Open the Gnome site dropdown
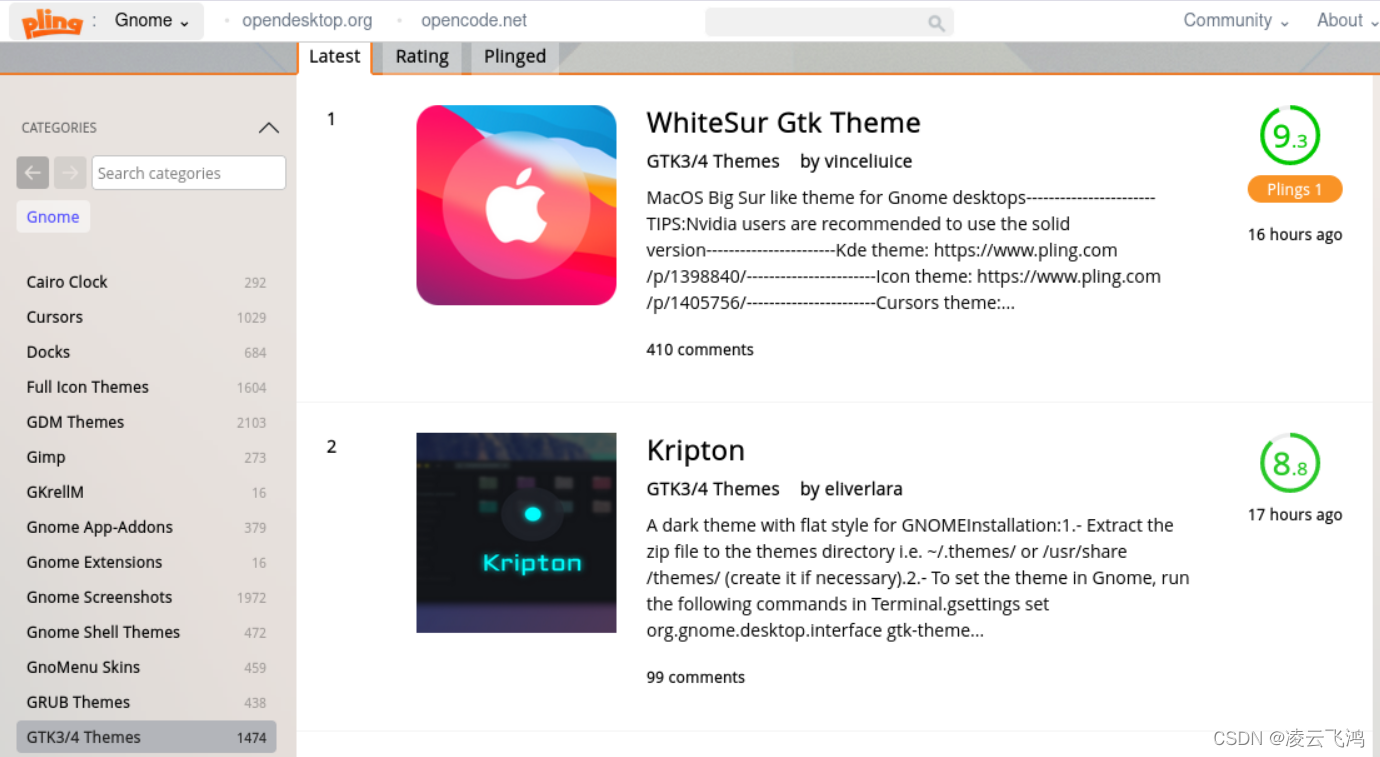The width and height of the screenshot is (1380, 757). pyautogui.click(x=152, y=21)
